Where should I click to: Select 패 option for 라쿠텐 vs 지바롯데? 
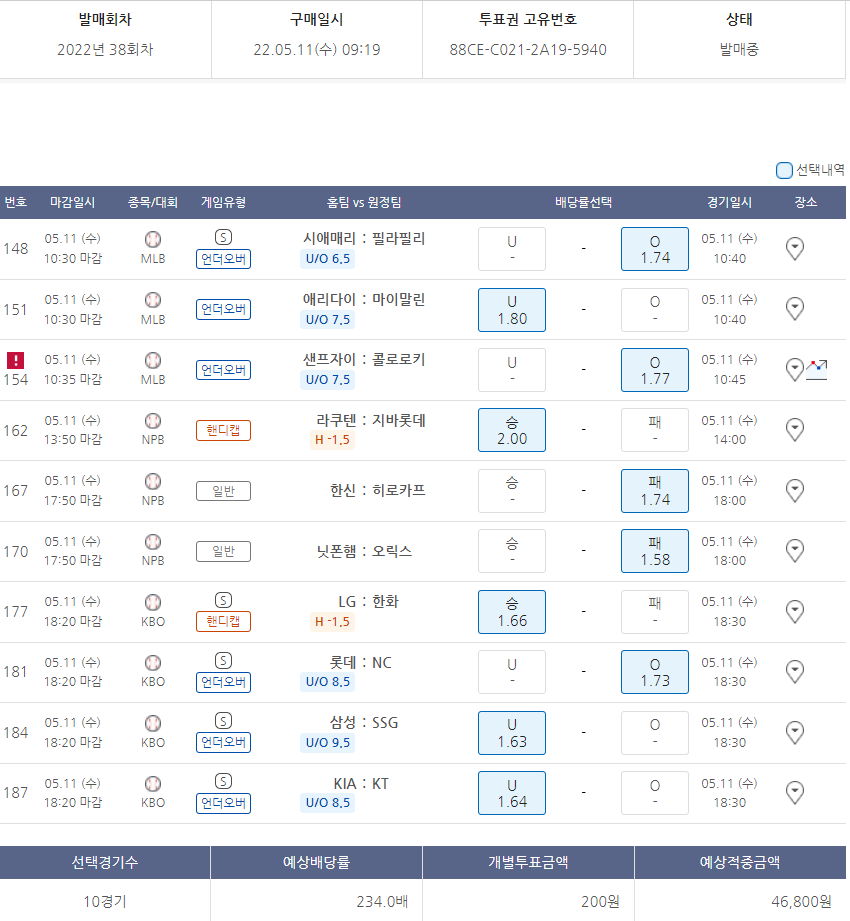[655, 430]
